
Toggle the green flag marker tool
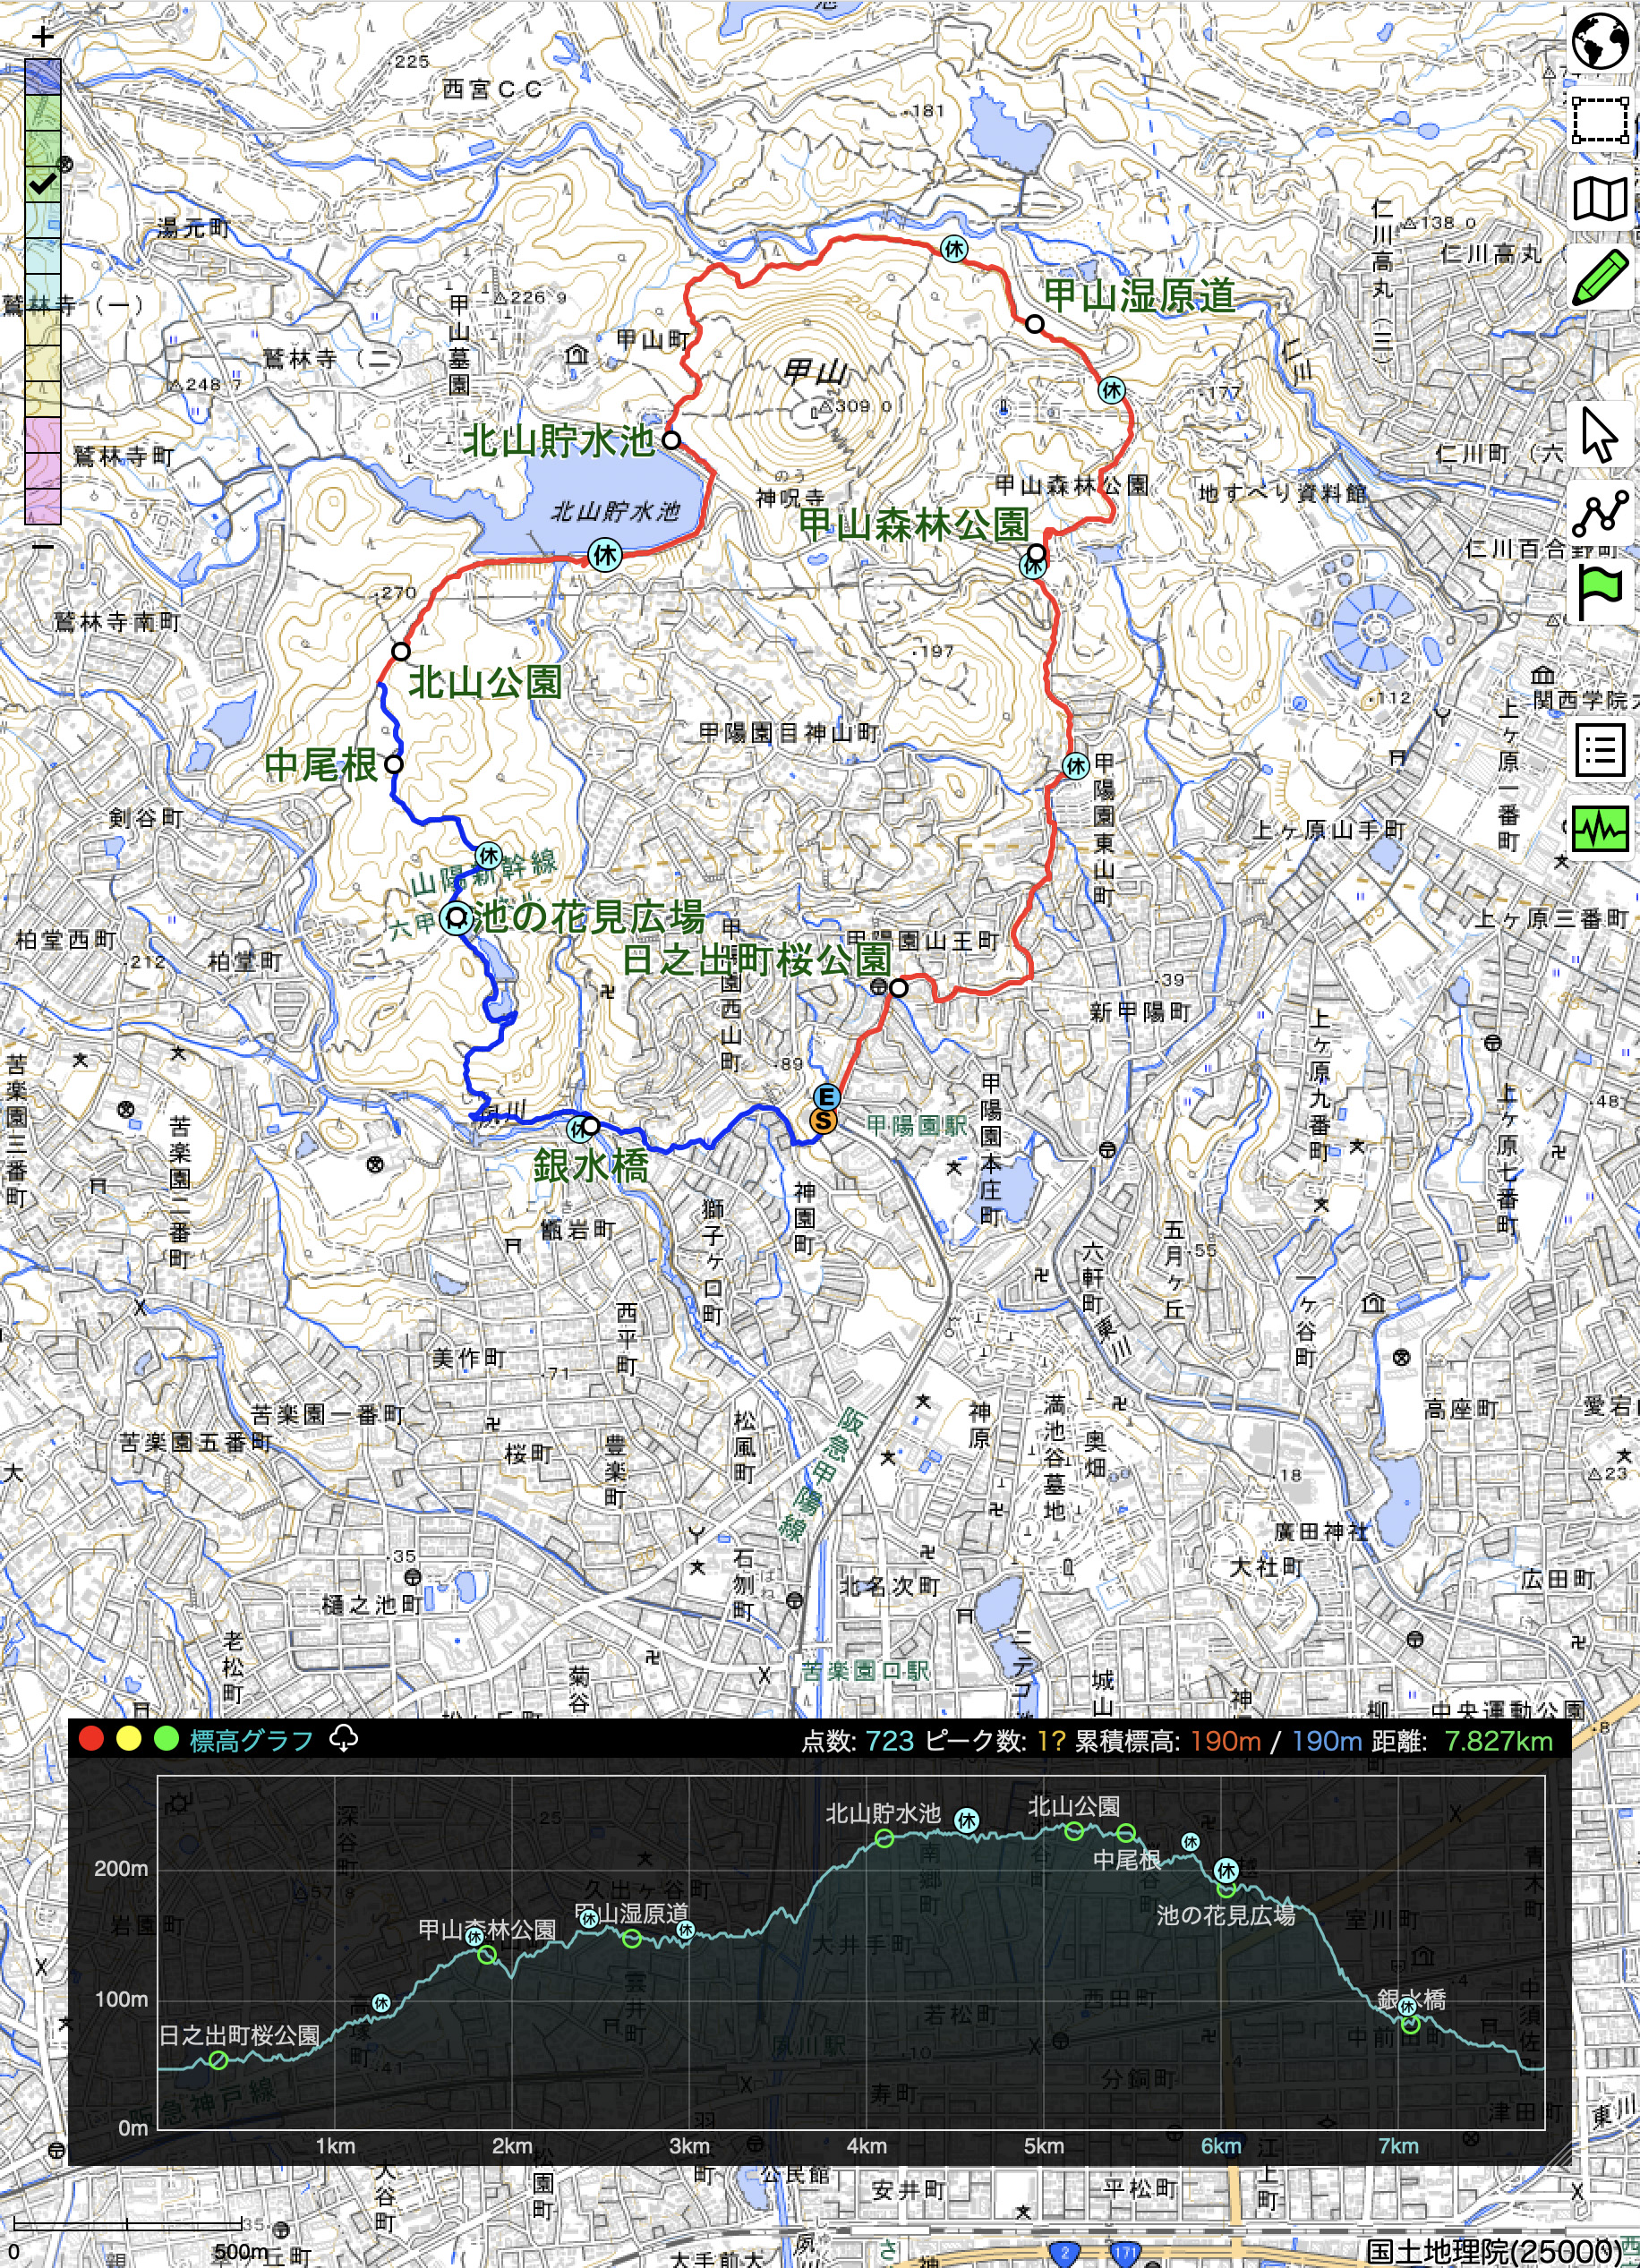pyautogui.click(x=1600, y=592)
